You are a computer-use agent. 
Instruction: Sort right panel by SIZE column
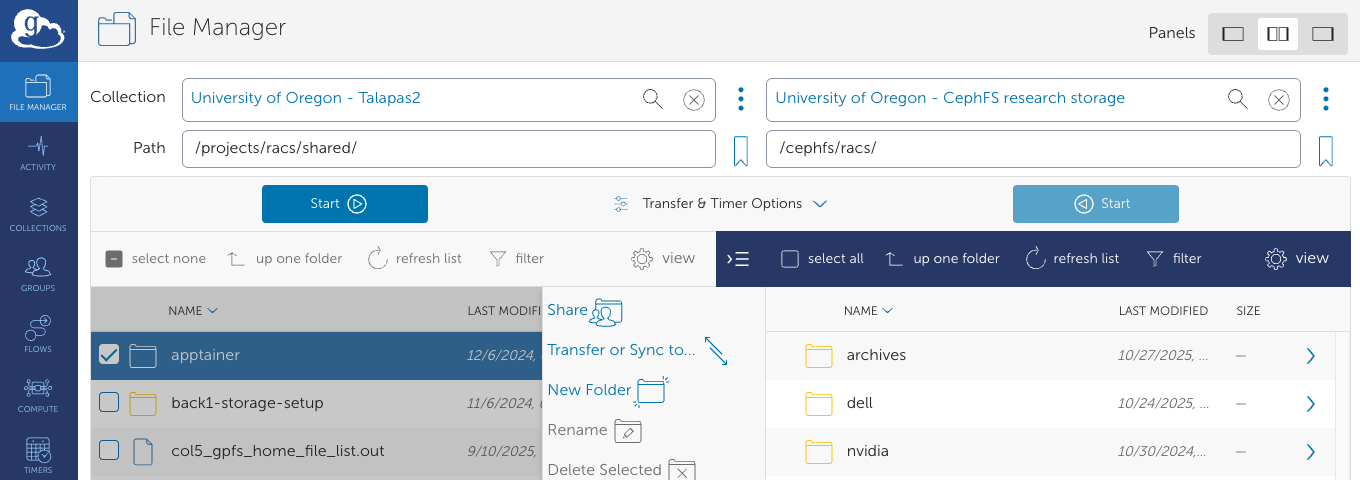(1248, 311)
